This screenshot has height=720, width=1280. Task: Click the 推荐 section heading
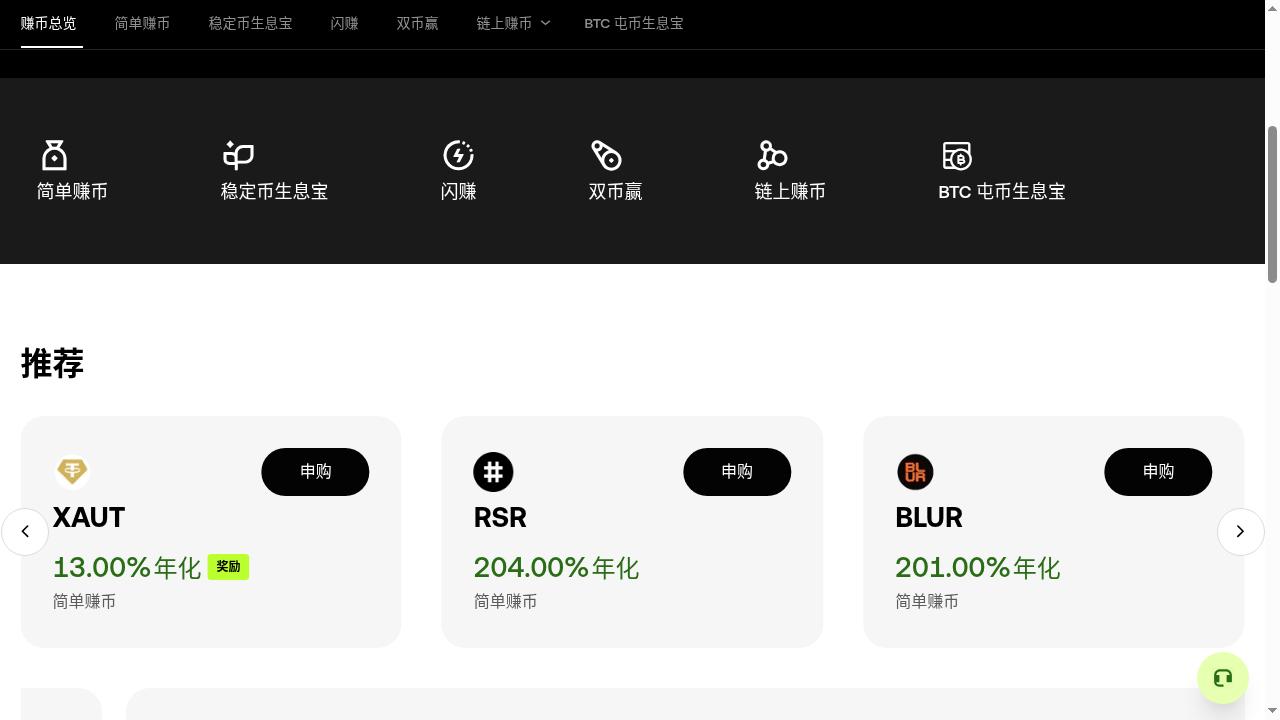[x=52, y=363]
